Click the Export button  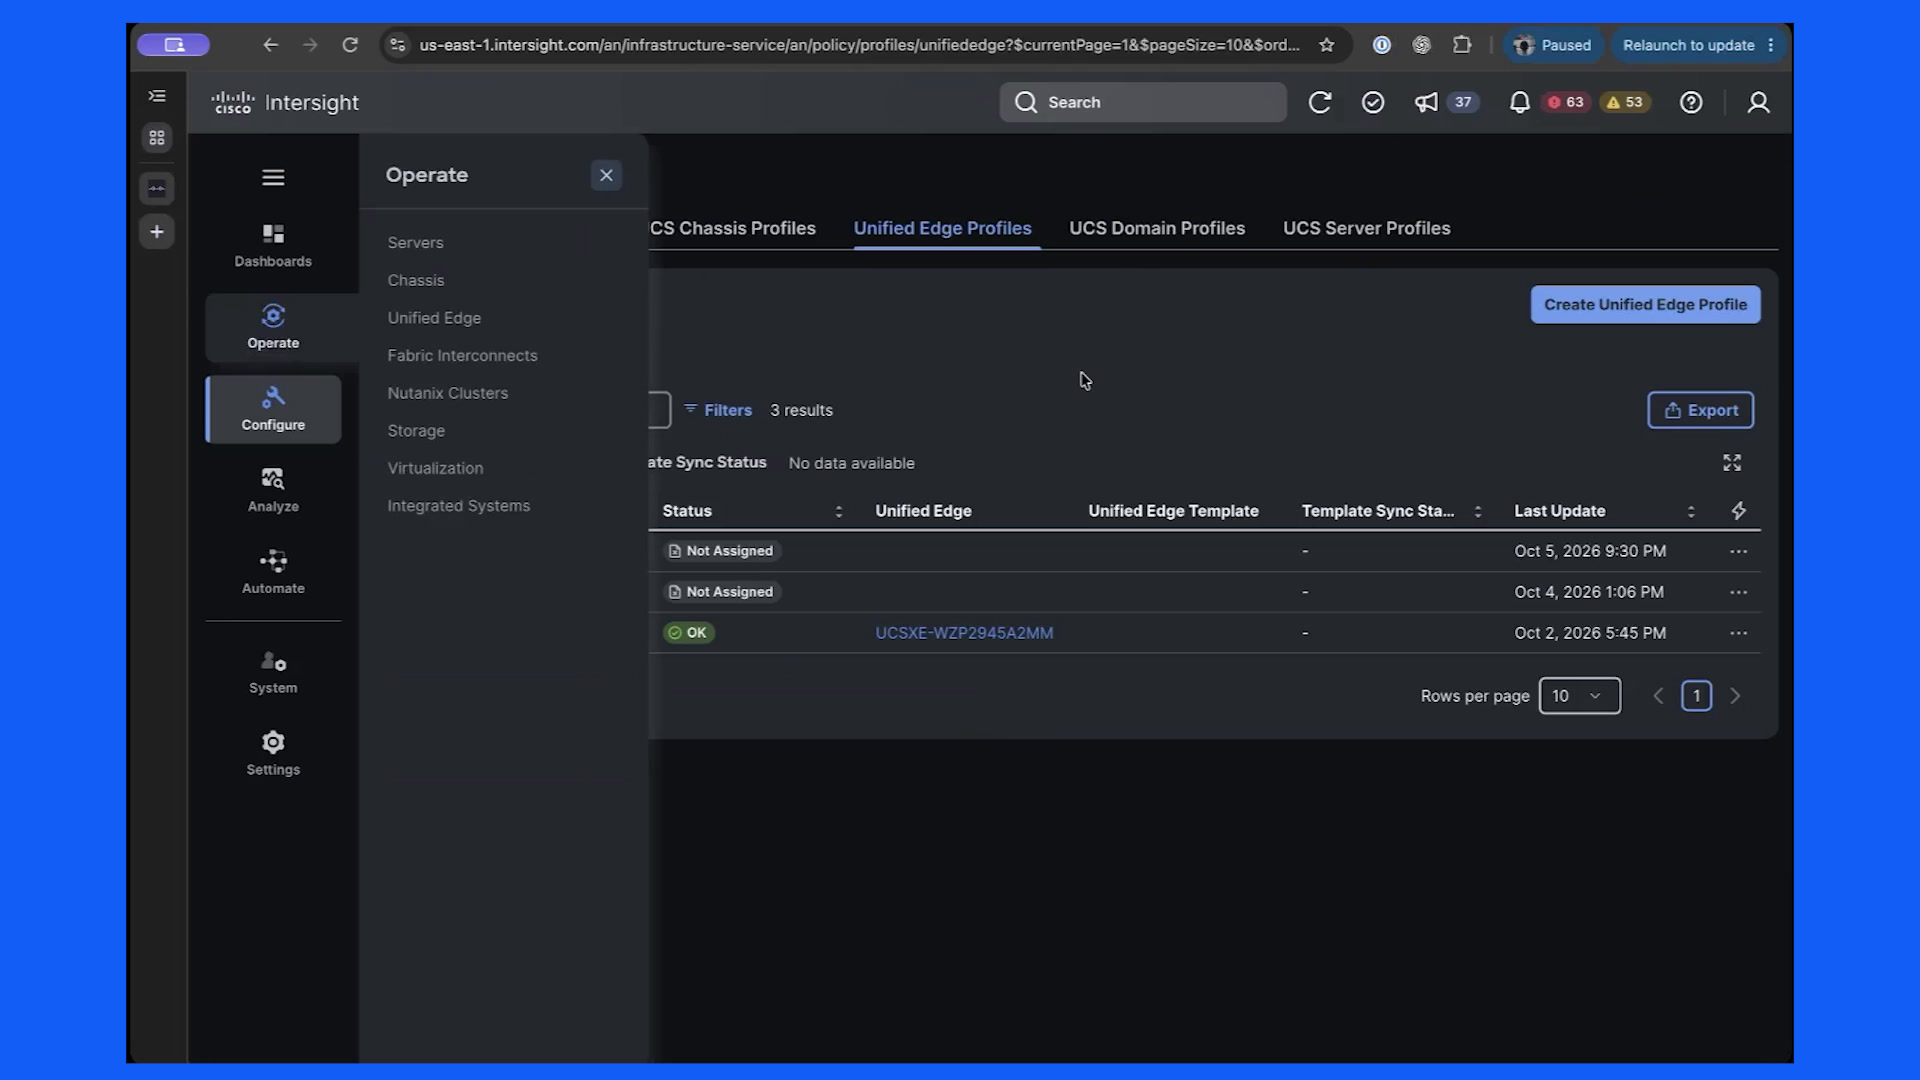coord(1700,410)
